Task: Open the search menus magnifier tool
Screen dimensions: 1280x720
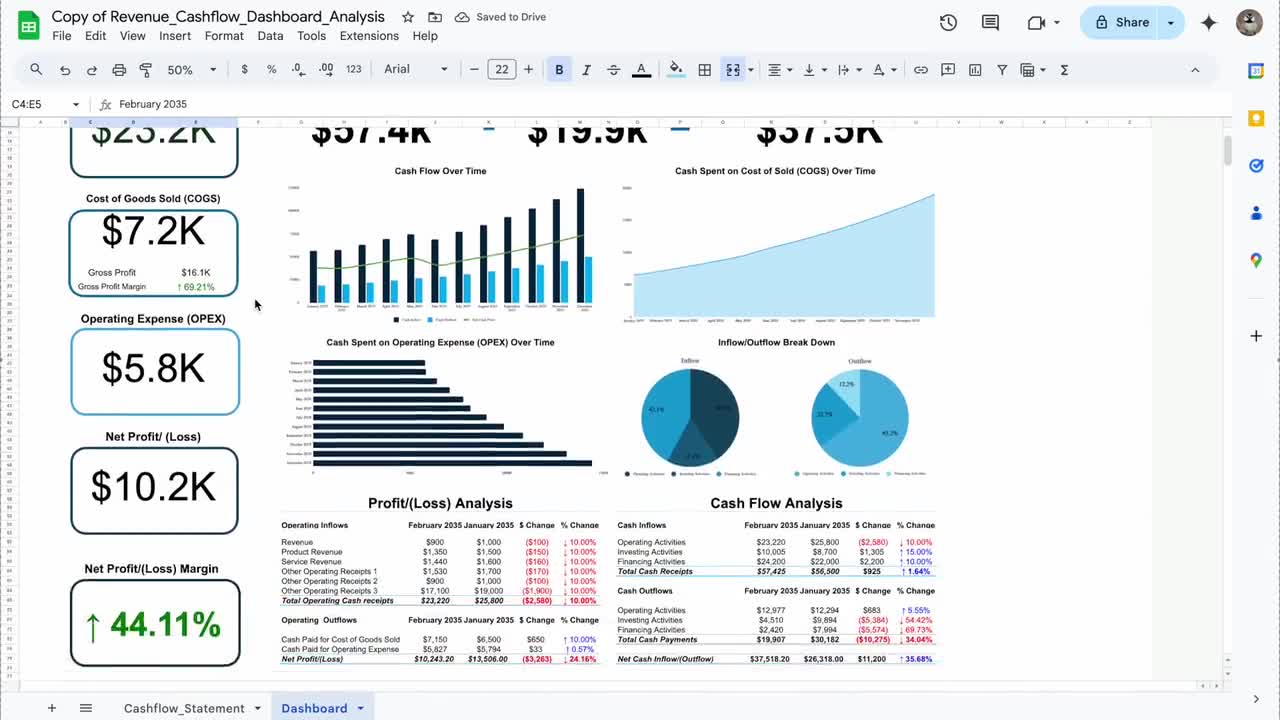Action: click(36, 70)
